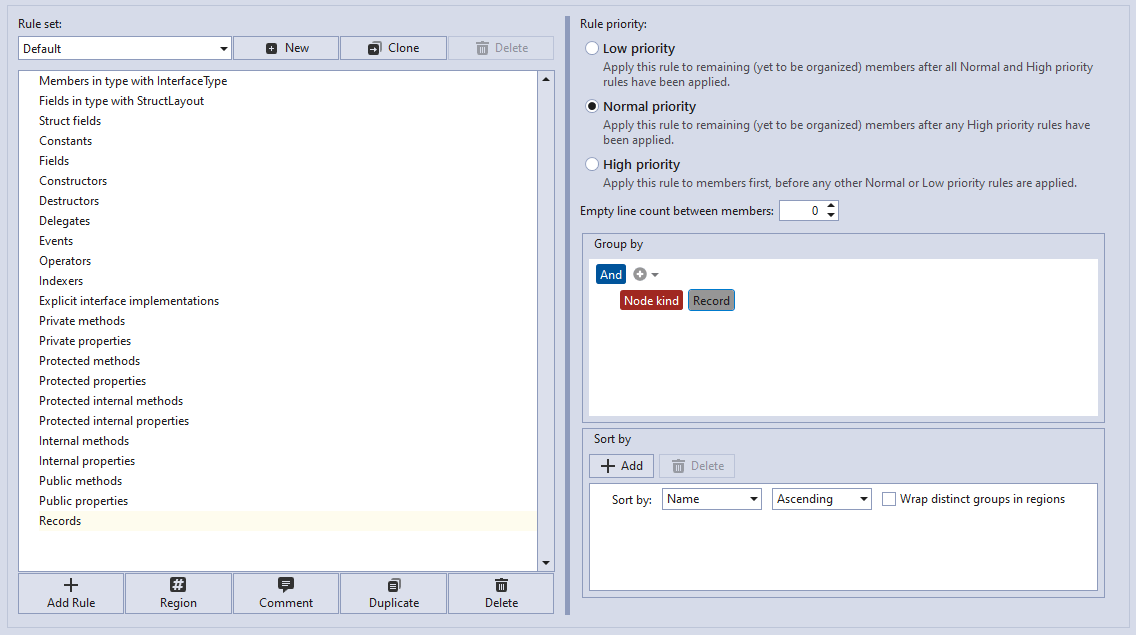Select the Low priority radio button

point(591,47)
